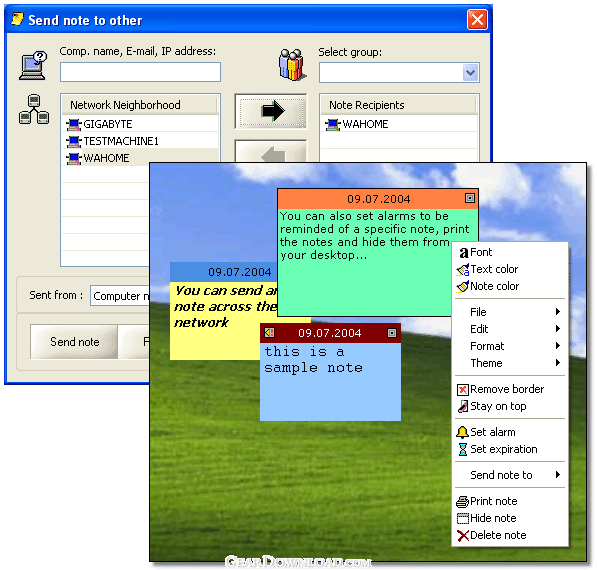This screenshot has width=597, height=570.
Task: Click the Set expiration hourglass icon
Action: [463, 449]
